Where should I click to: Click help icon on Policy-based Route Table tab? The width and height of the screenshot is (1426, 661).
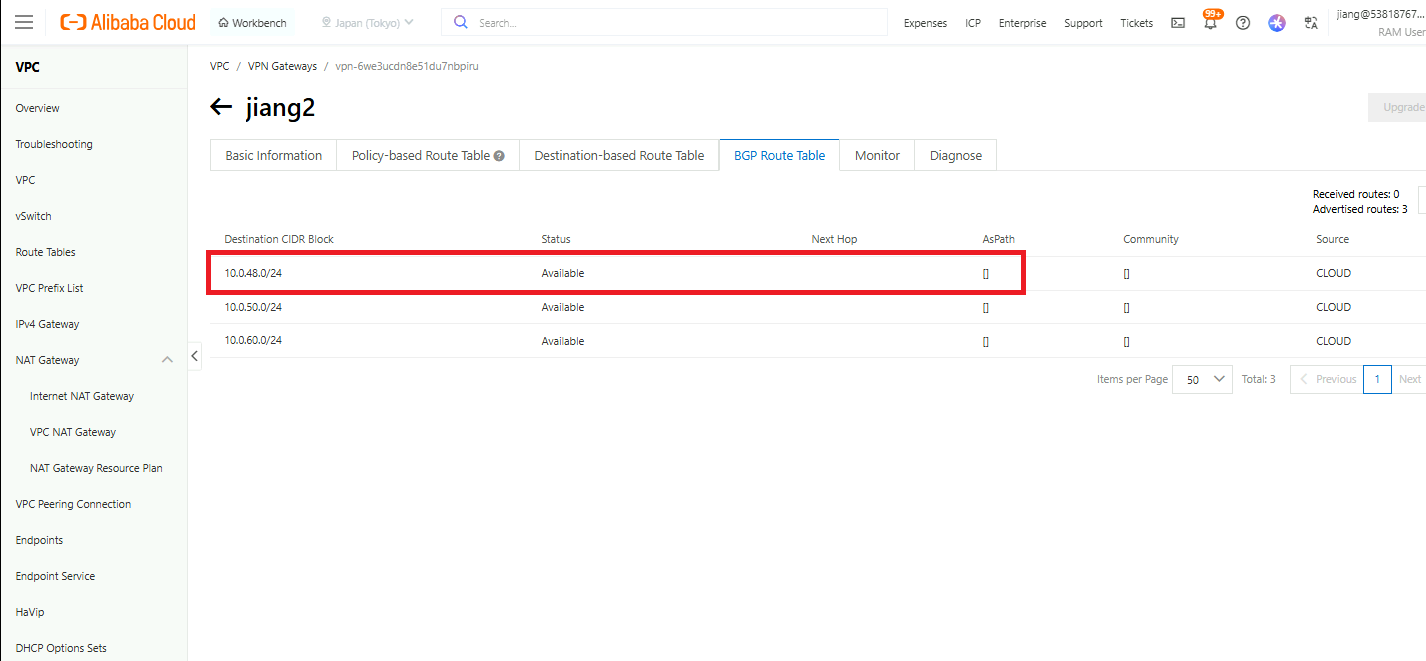(499, 156)
